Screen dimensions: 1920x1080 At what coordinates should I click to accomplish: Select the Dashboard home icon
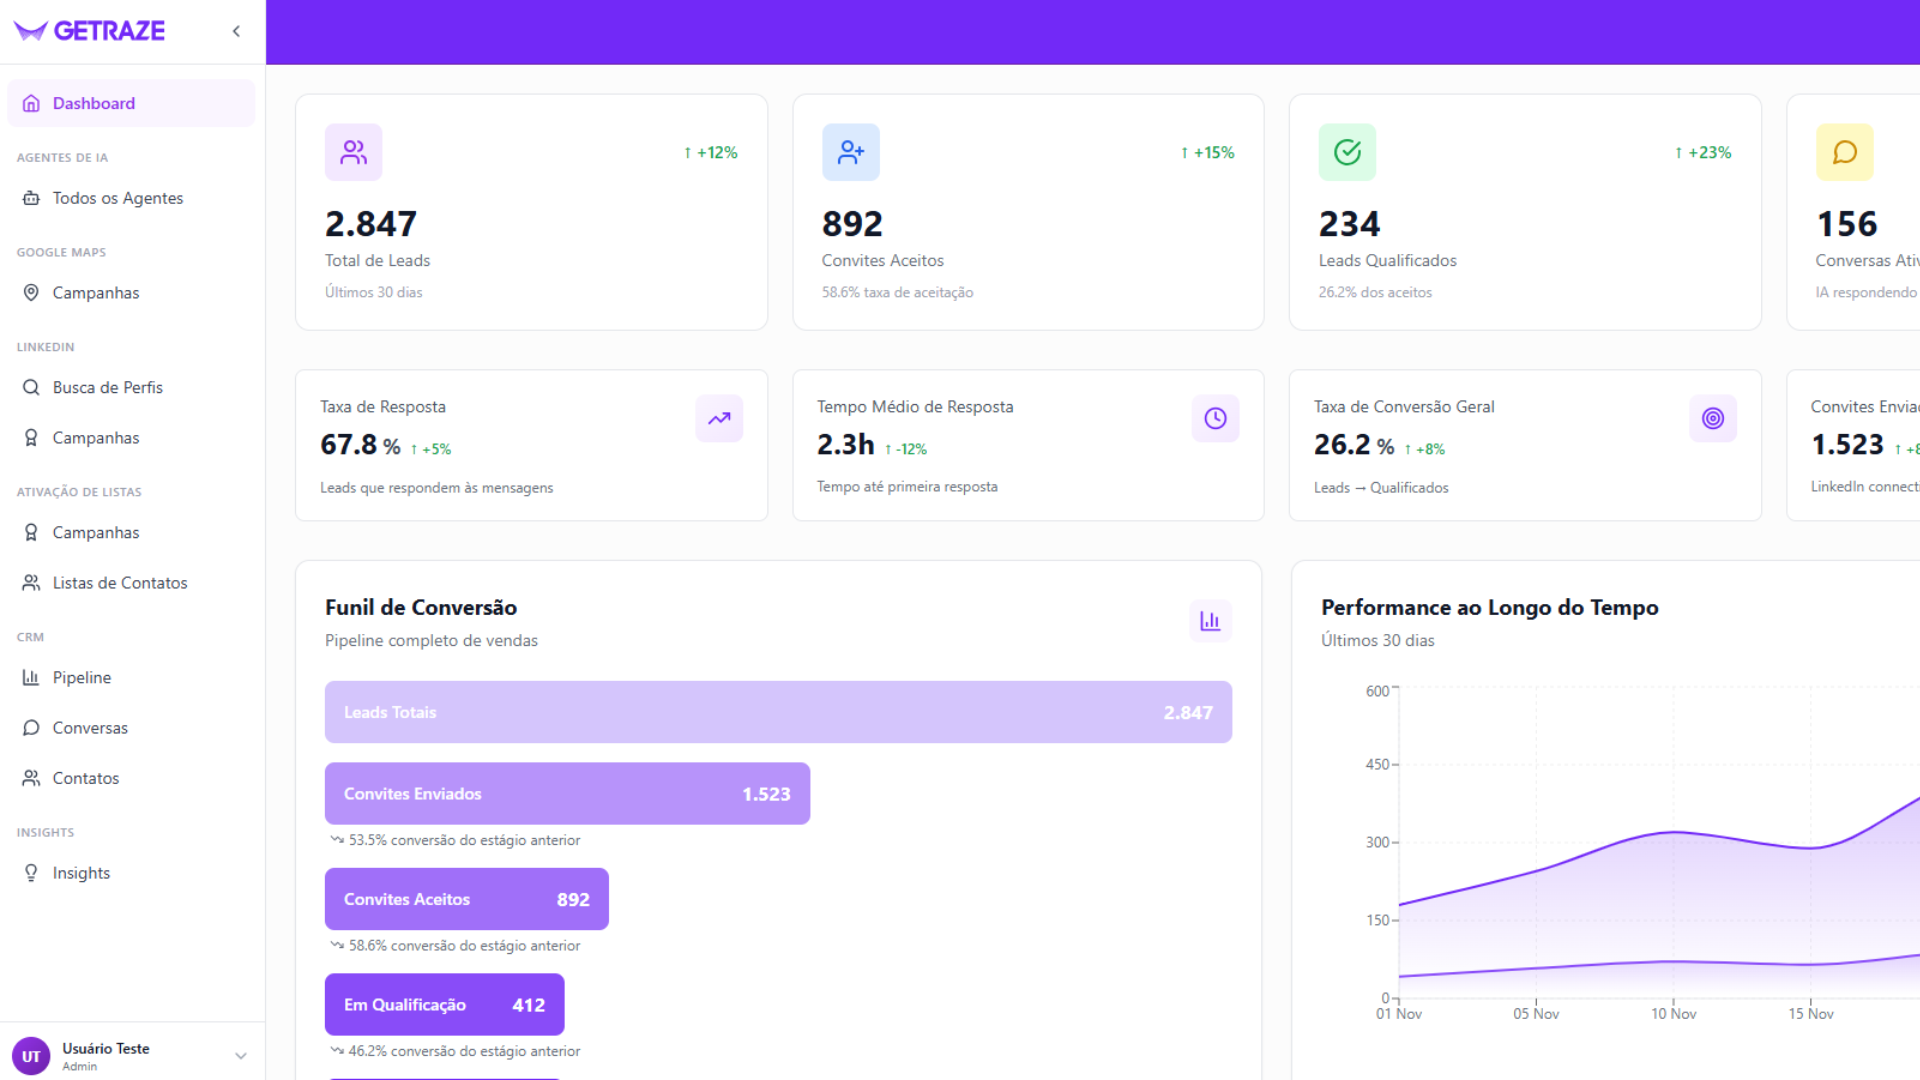(x=31, y=103)
